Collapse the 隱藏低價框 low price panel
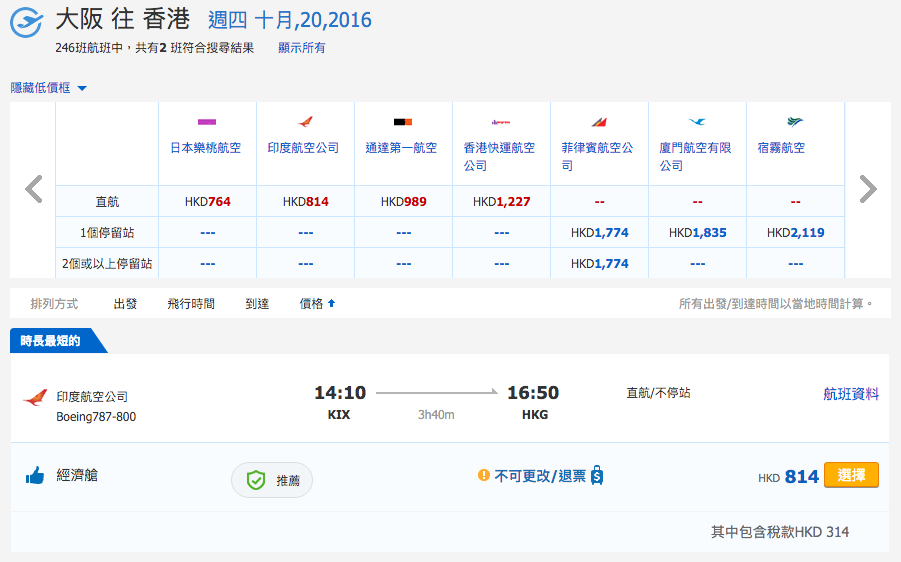The width and height of the screenshot is (901, 562). [x=48, y=88]
